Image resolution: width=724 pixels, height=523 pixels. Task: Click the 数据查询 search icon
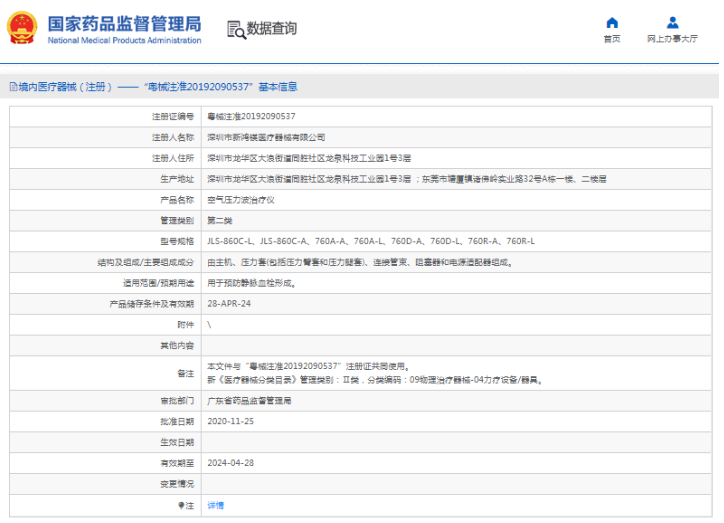(236, 30)
